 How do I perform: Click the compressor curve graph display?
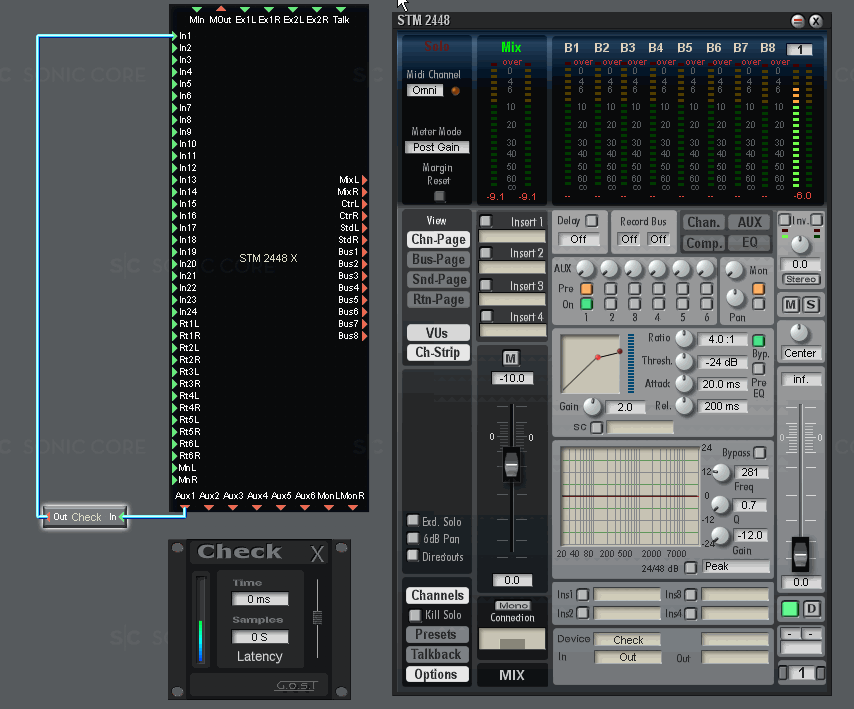tap(590, 364)
